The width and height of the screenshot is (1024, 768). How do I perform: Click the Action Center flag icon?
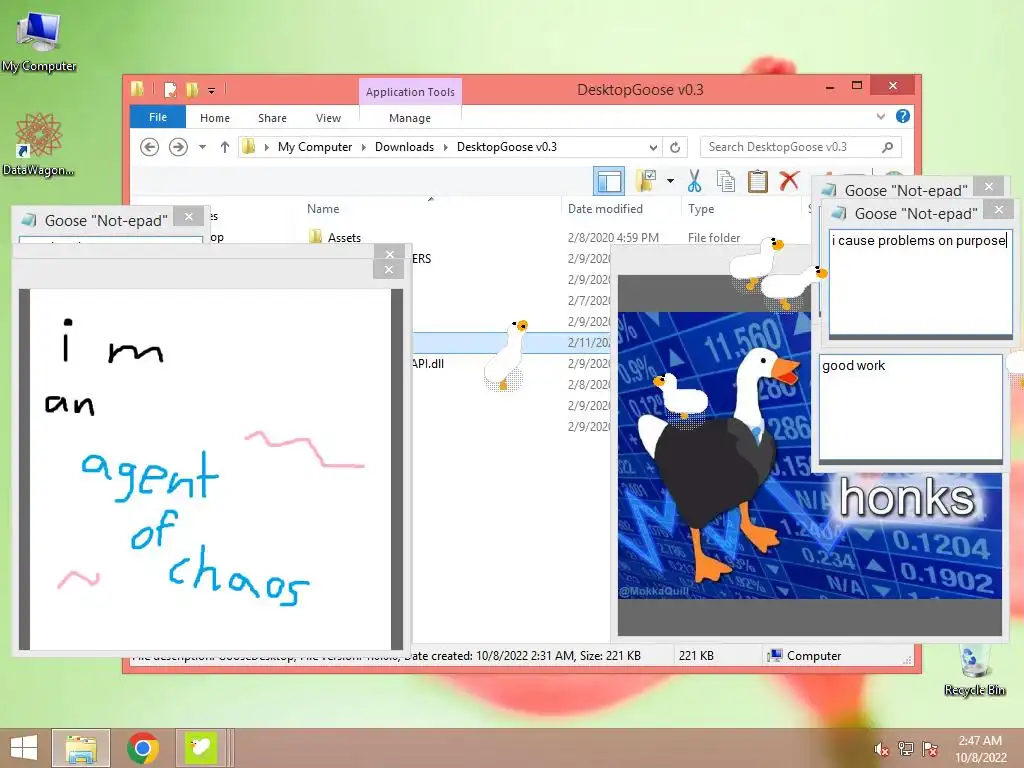pyautogui.click(x=930, y=749)
